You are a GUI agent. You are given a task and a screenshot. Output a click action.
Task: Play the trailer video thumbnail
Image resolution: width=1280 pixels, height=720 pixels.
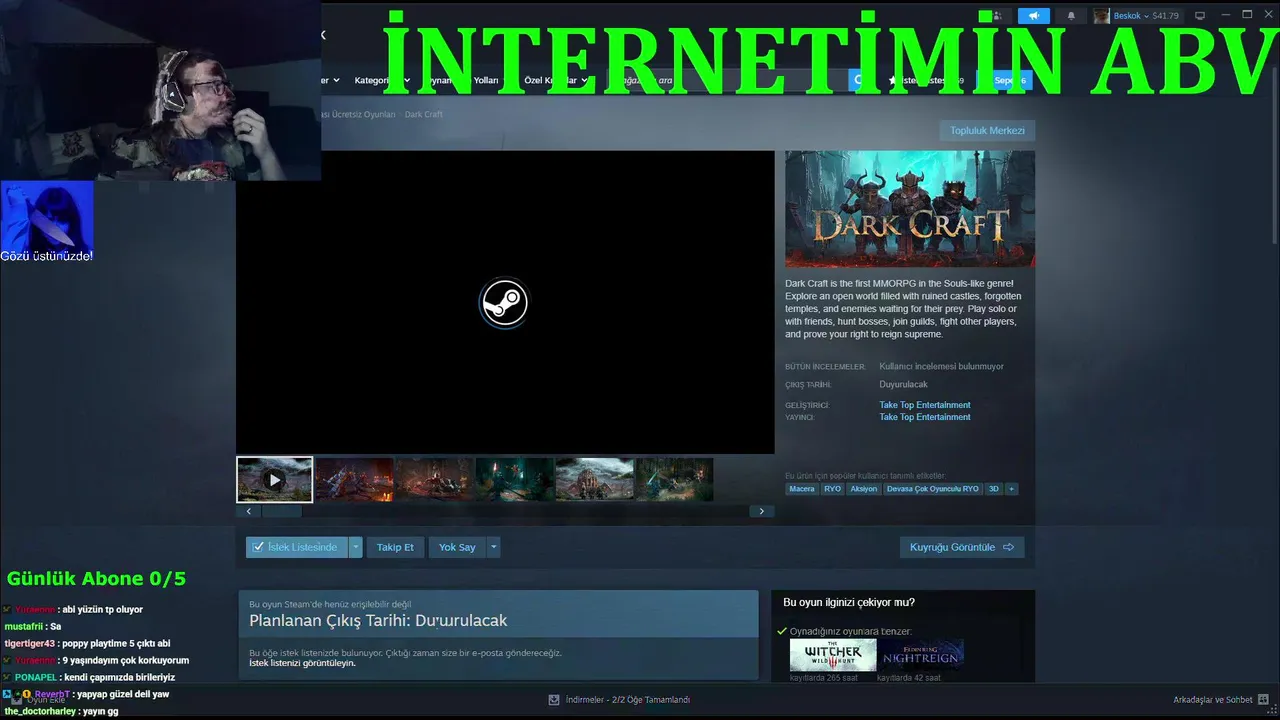[275, 480]
